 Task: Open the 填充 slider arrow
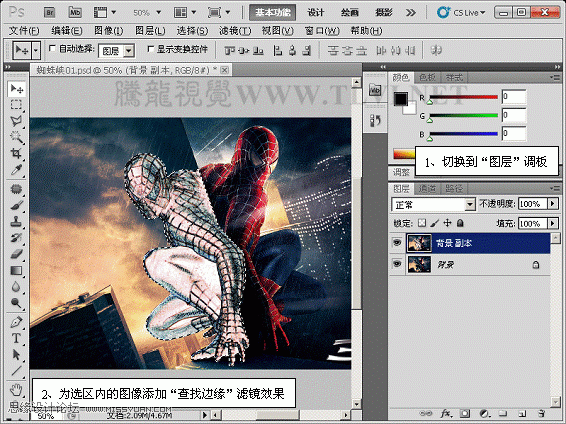tap(553, 223)
